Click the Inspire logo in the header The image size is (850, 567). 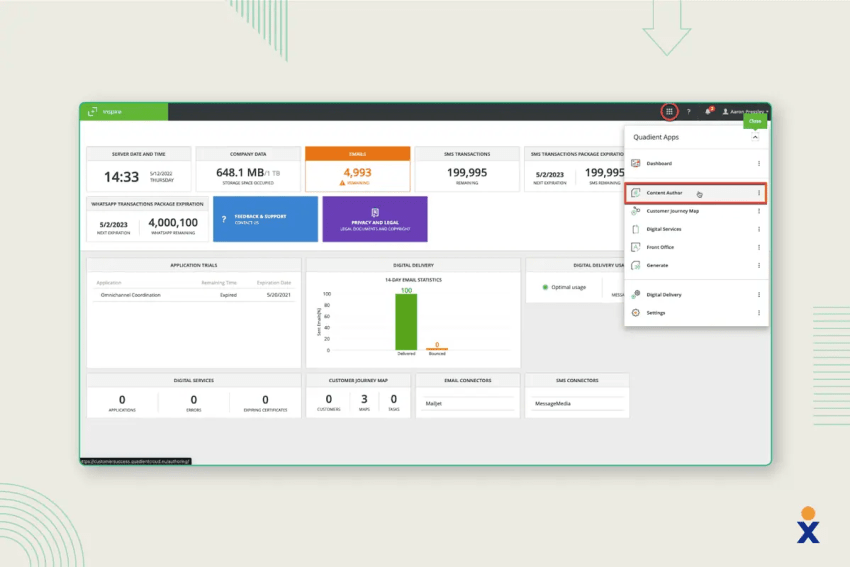106,111
